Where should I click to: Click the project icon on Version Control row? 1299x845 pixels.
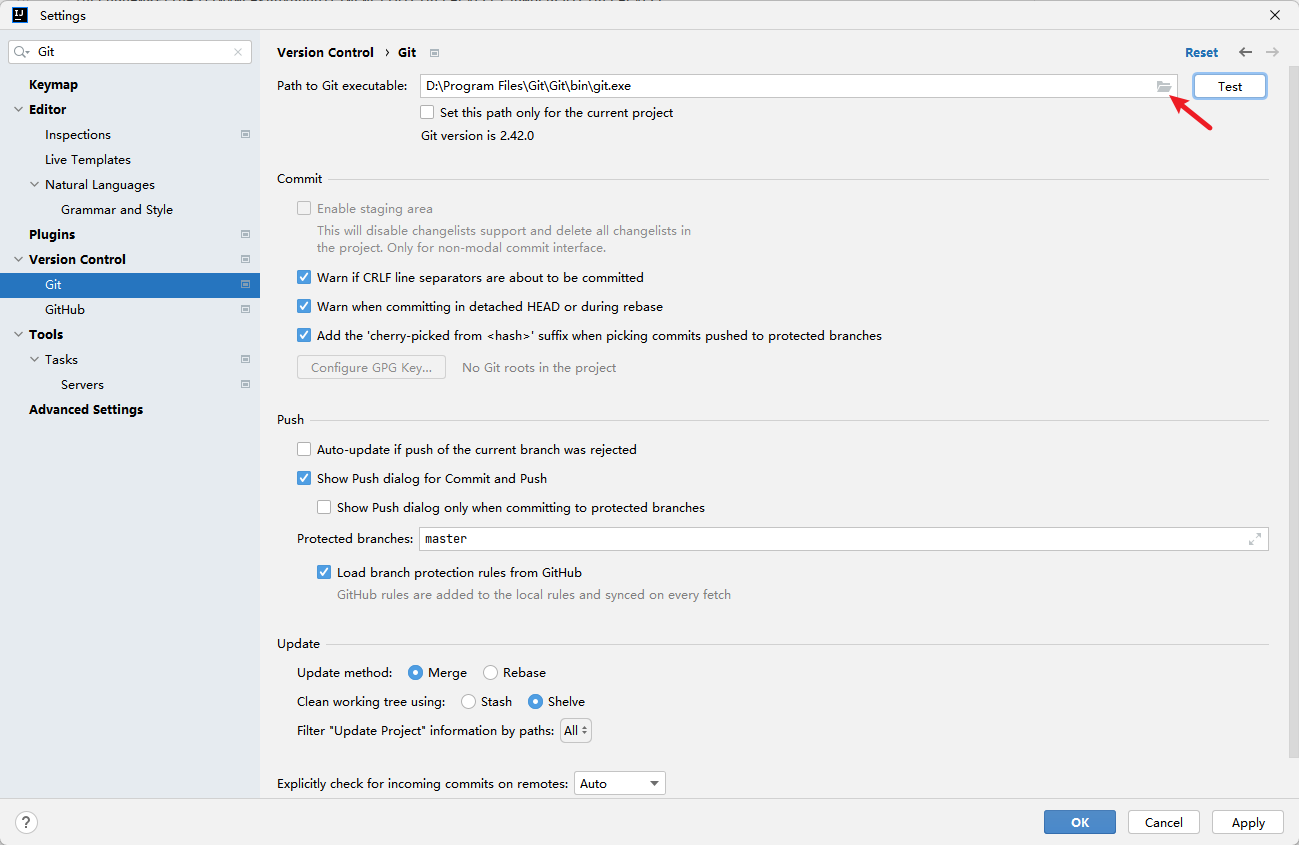click(245, 260)
